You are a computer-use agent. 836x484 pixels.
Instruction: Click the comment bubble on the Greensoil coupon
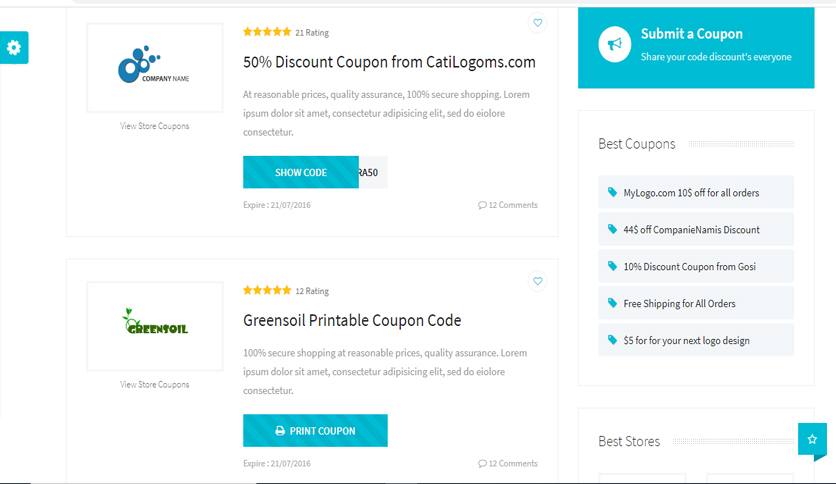point(482,464)
